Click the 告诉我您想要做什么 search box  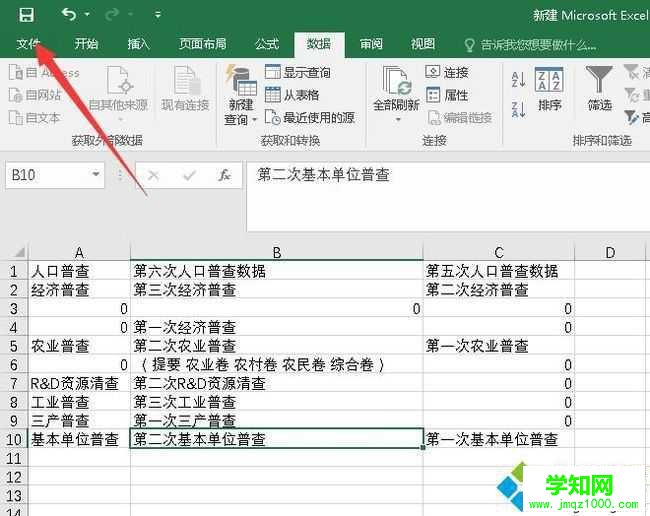(531, 44)
